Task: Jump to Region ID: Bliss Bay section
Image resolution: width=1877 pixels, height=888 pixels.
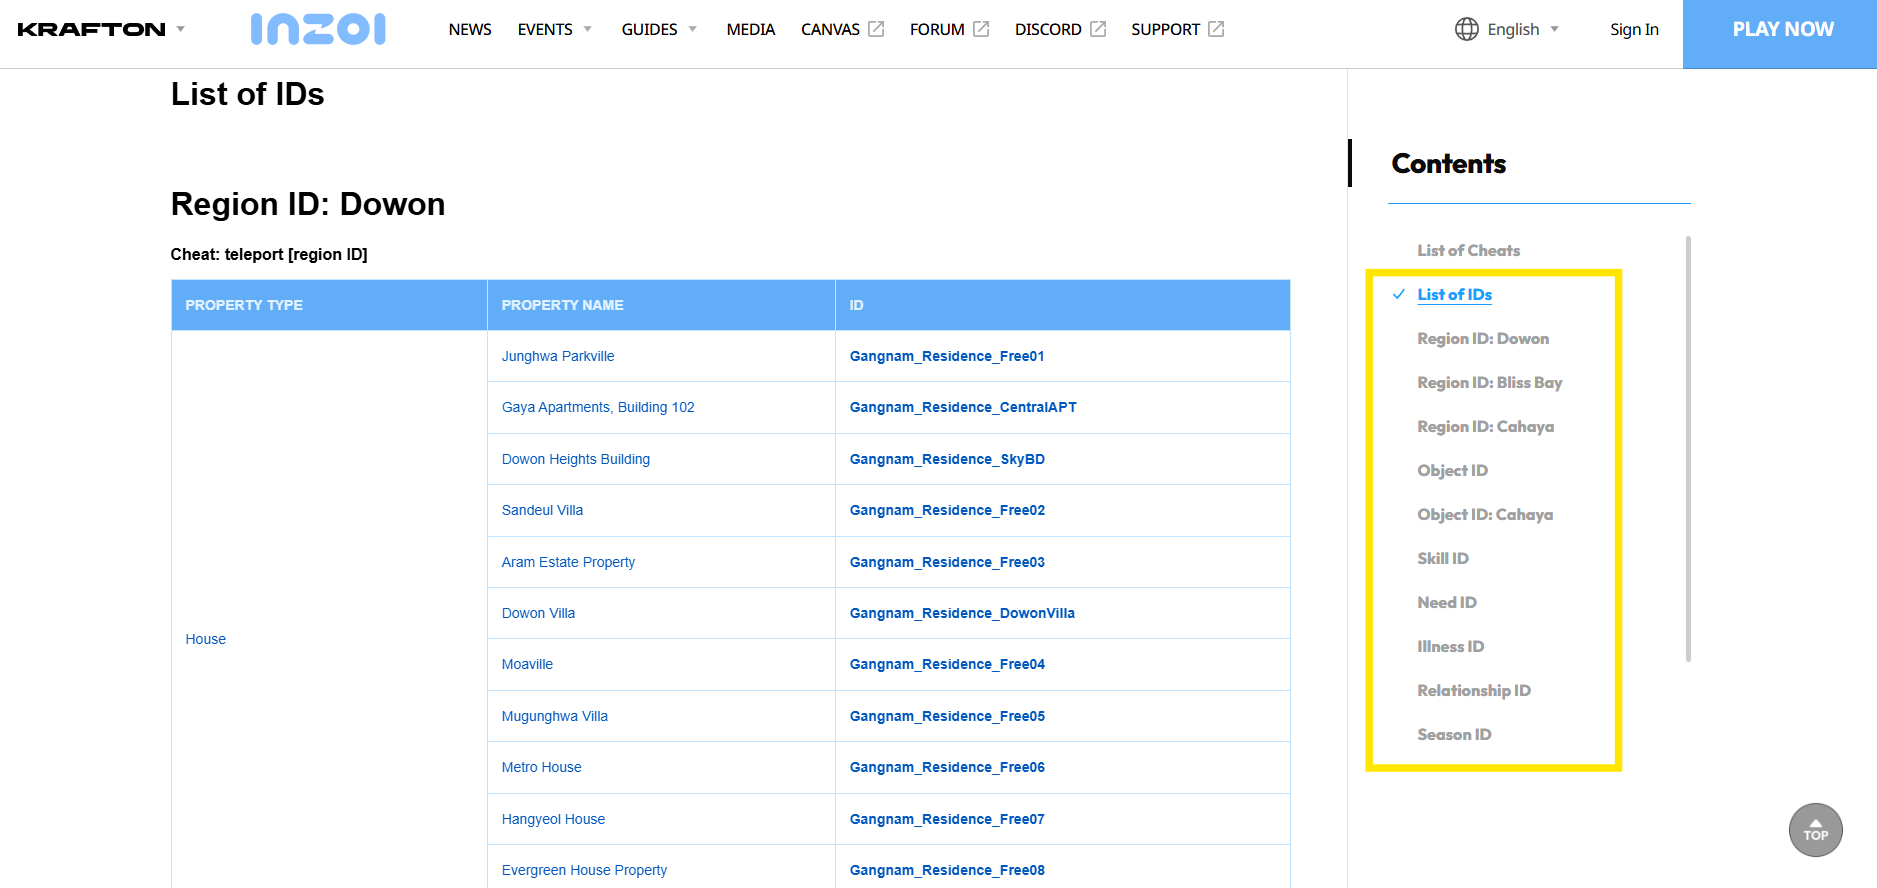Action: (x=1489, y=382)
